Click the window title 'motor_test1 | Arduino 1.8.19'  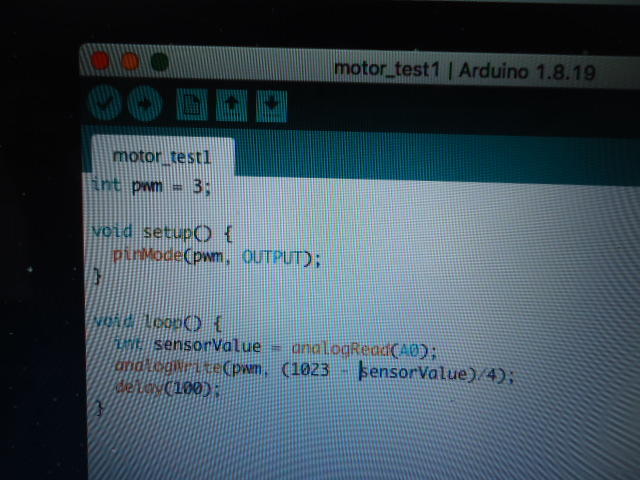pyautogui.click(x=464, y=71)
